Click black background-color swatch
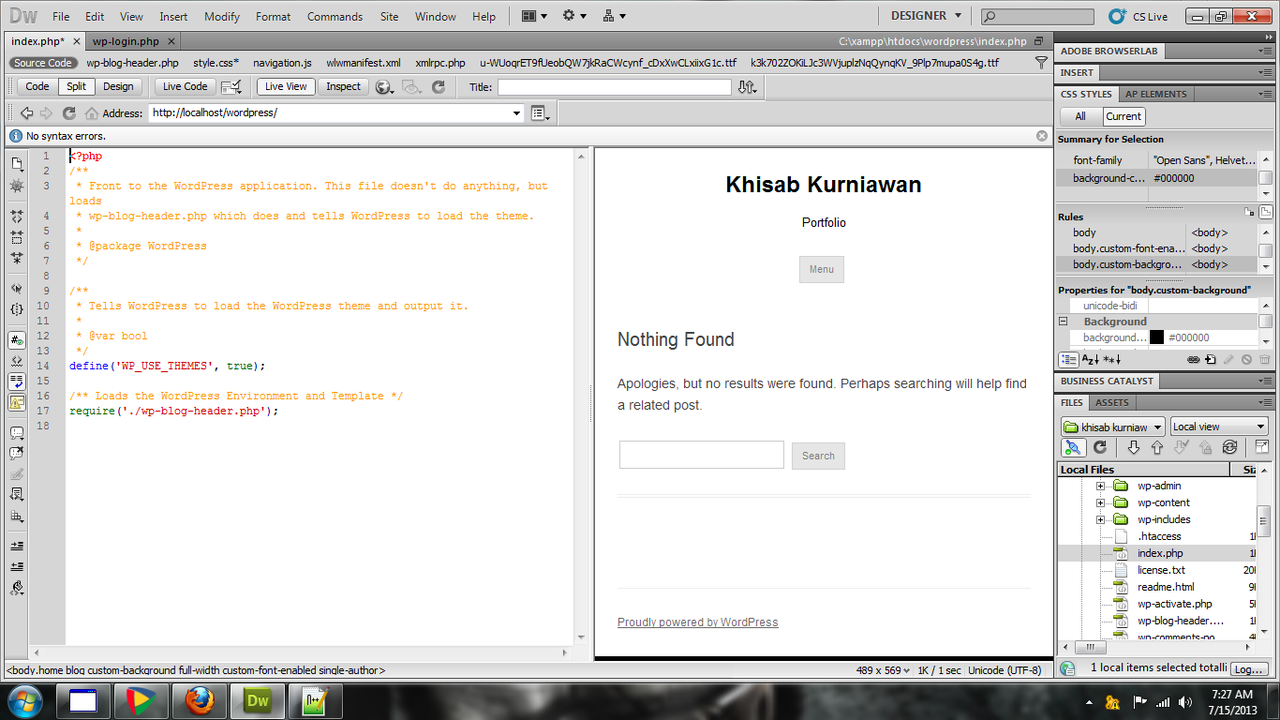The height and width of the screenshot is (720, 1280). point(1157,338)
